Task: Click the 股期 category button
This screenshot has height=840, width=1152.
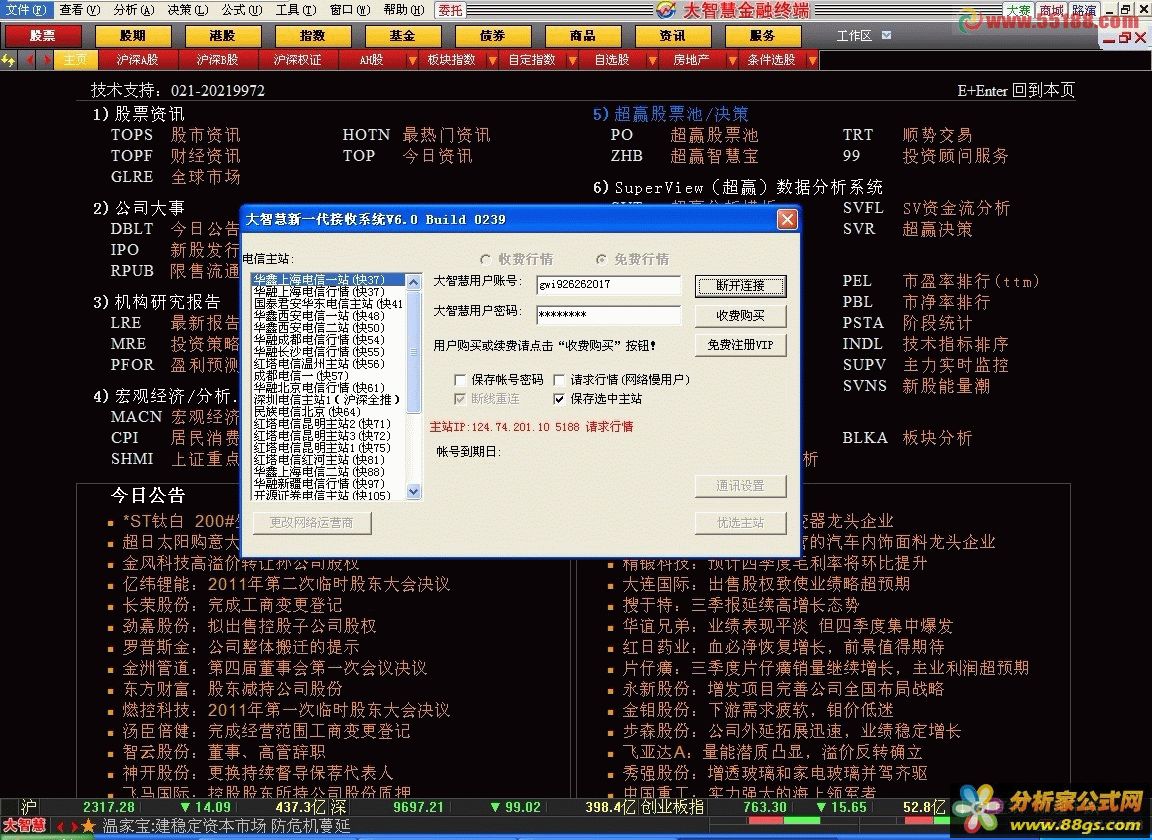Action: (x=133, y=35)
